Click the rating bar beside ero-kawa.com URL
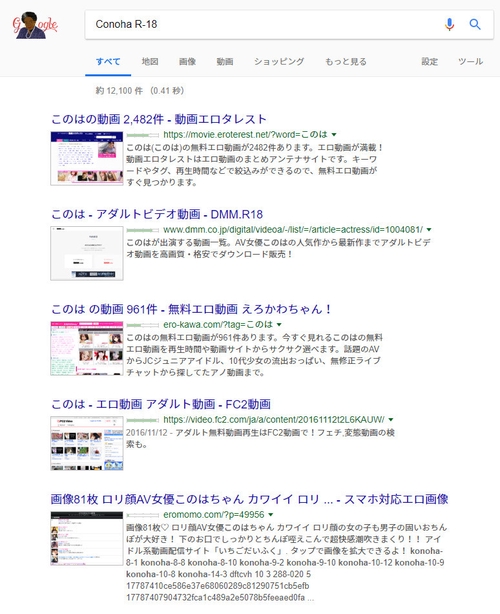Viewport: 500px width, 614px height. click(143, 325)
